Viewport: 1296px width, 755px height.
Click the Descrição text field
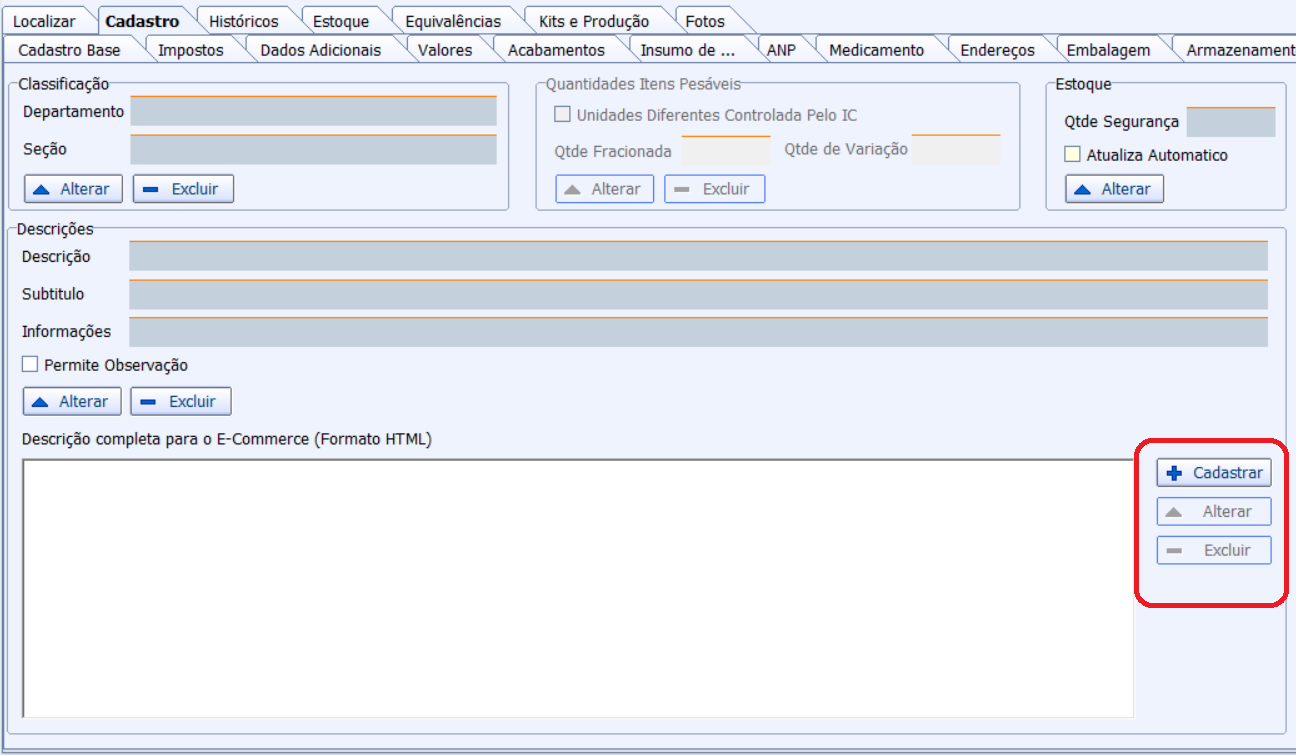[697, 257]
